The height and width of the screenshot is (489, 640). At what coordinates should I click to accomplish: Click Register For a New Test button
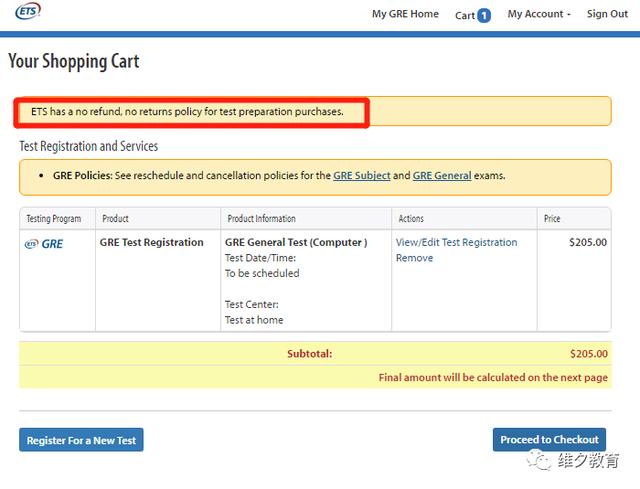81,440
